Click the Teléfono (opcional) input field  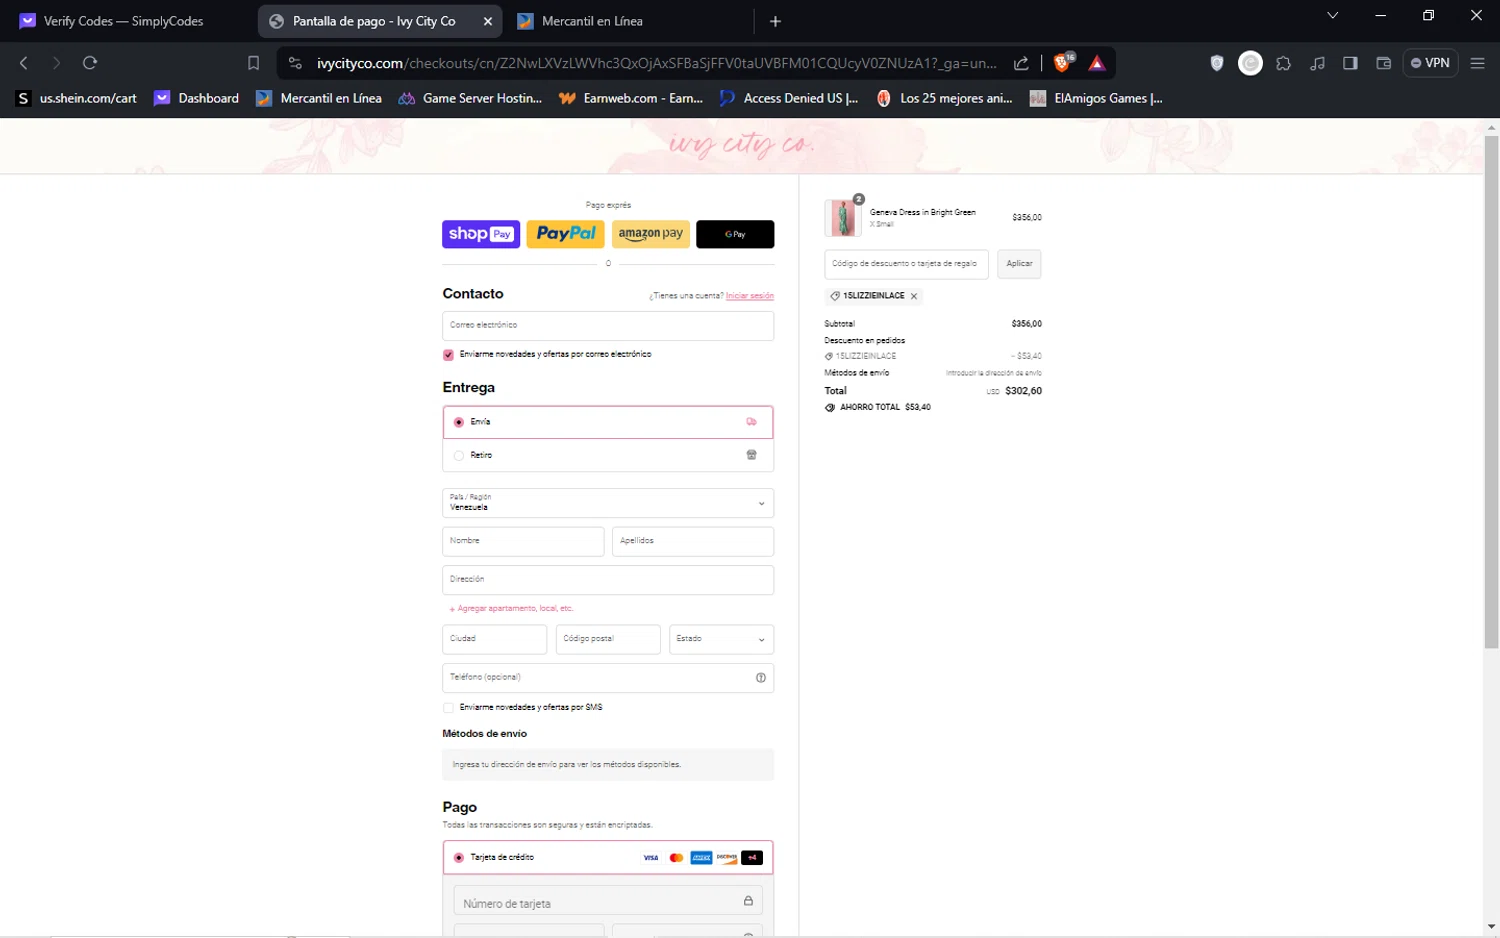(608, 678)
